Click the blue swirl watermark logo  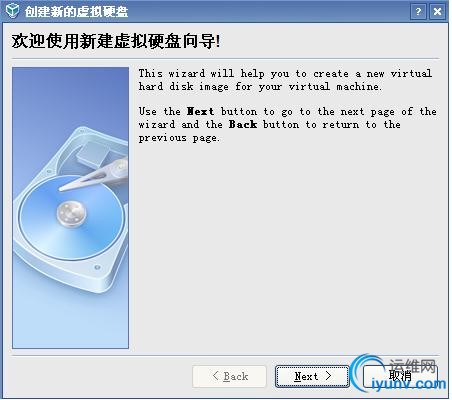[x=366, y=372]
